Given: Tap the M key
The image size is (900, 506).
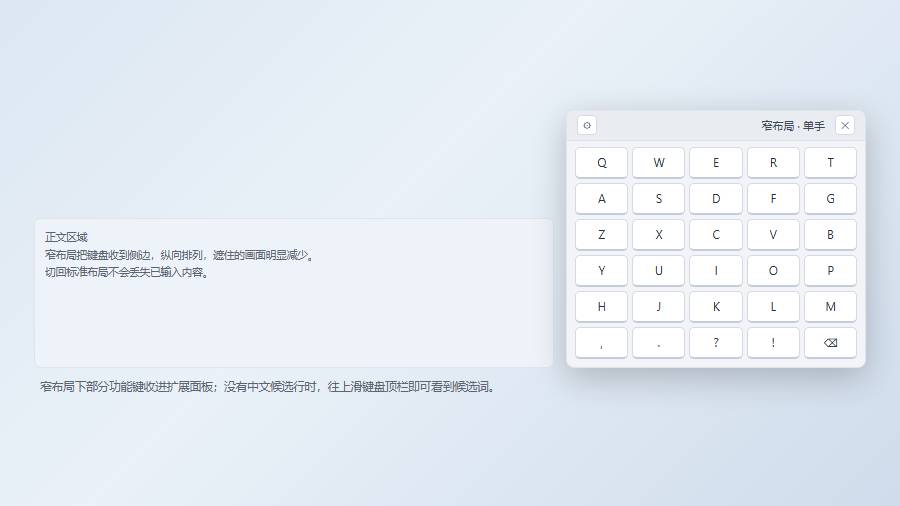Looking at the screenshot, I should (830, 306).
